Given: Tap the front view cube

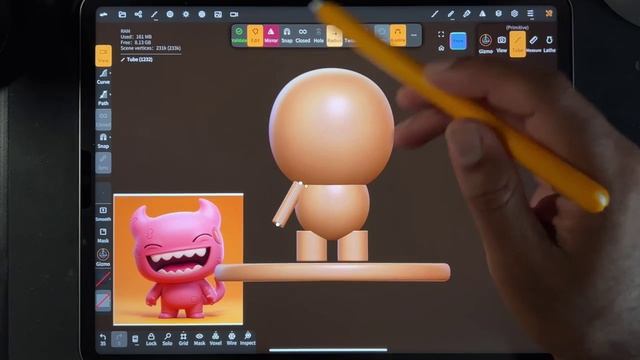Looking at the screenshot, I should point(458,41).
